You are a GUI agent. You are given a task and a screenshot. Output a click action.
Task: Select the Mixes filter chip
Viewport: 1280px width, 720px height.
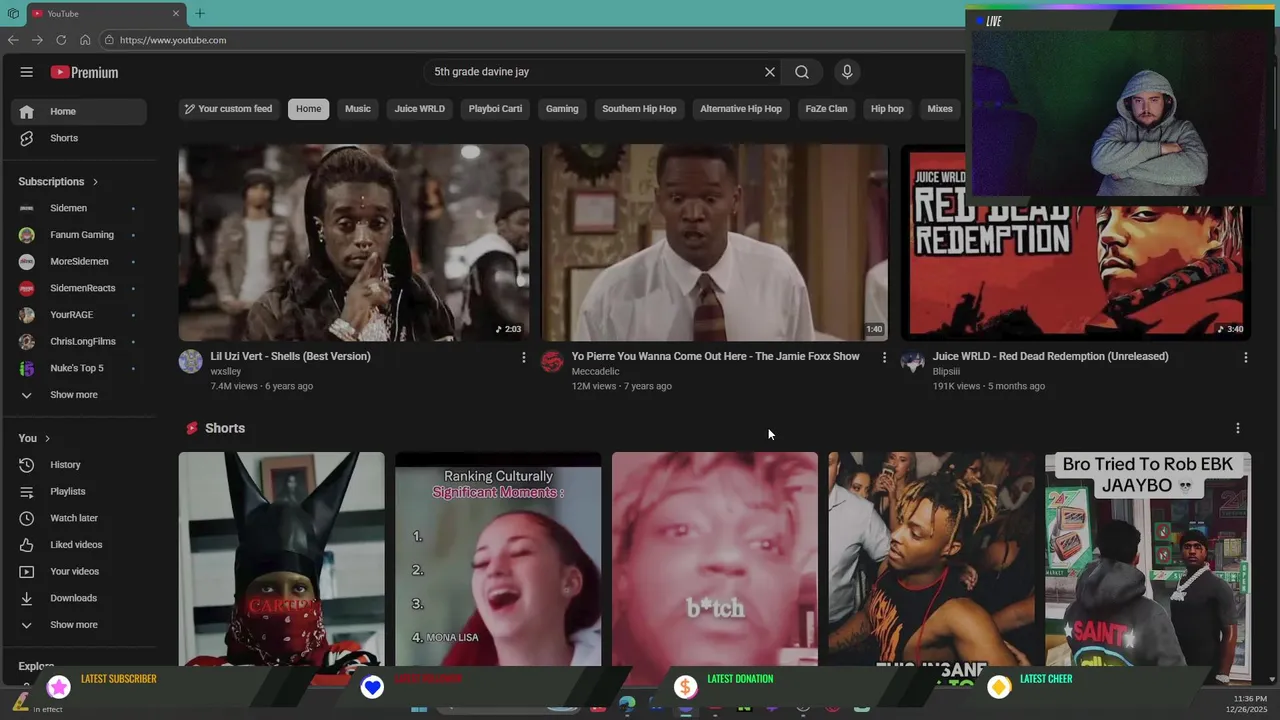[940, 109]
